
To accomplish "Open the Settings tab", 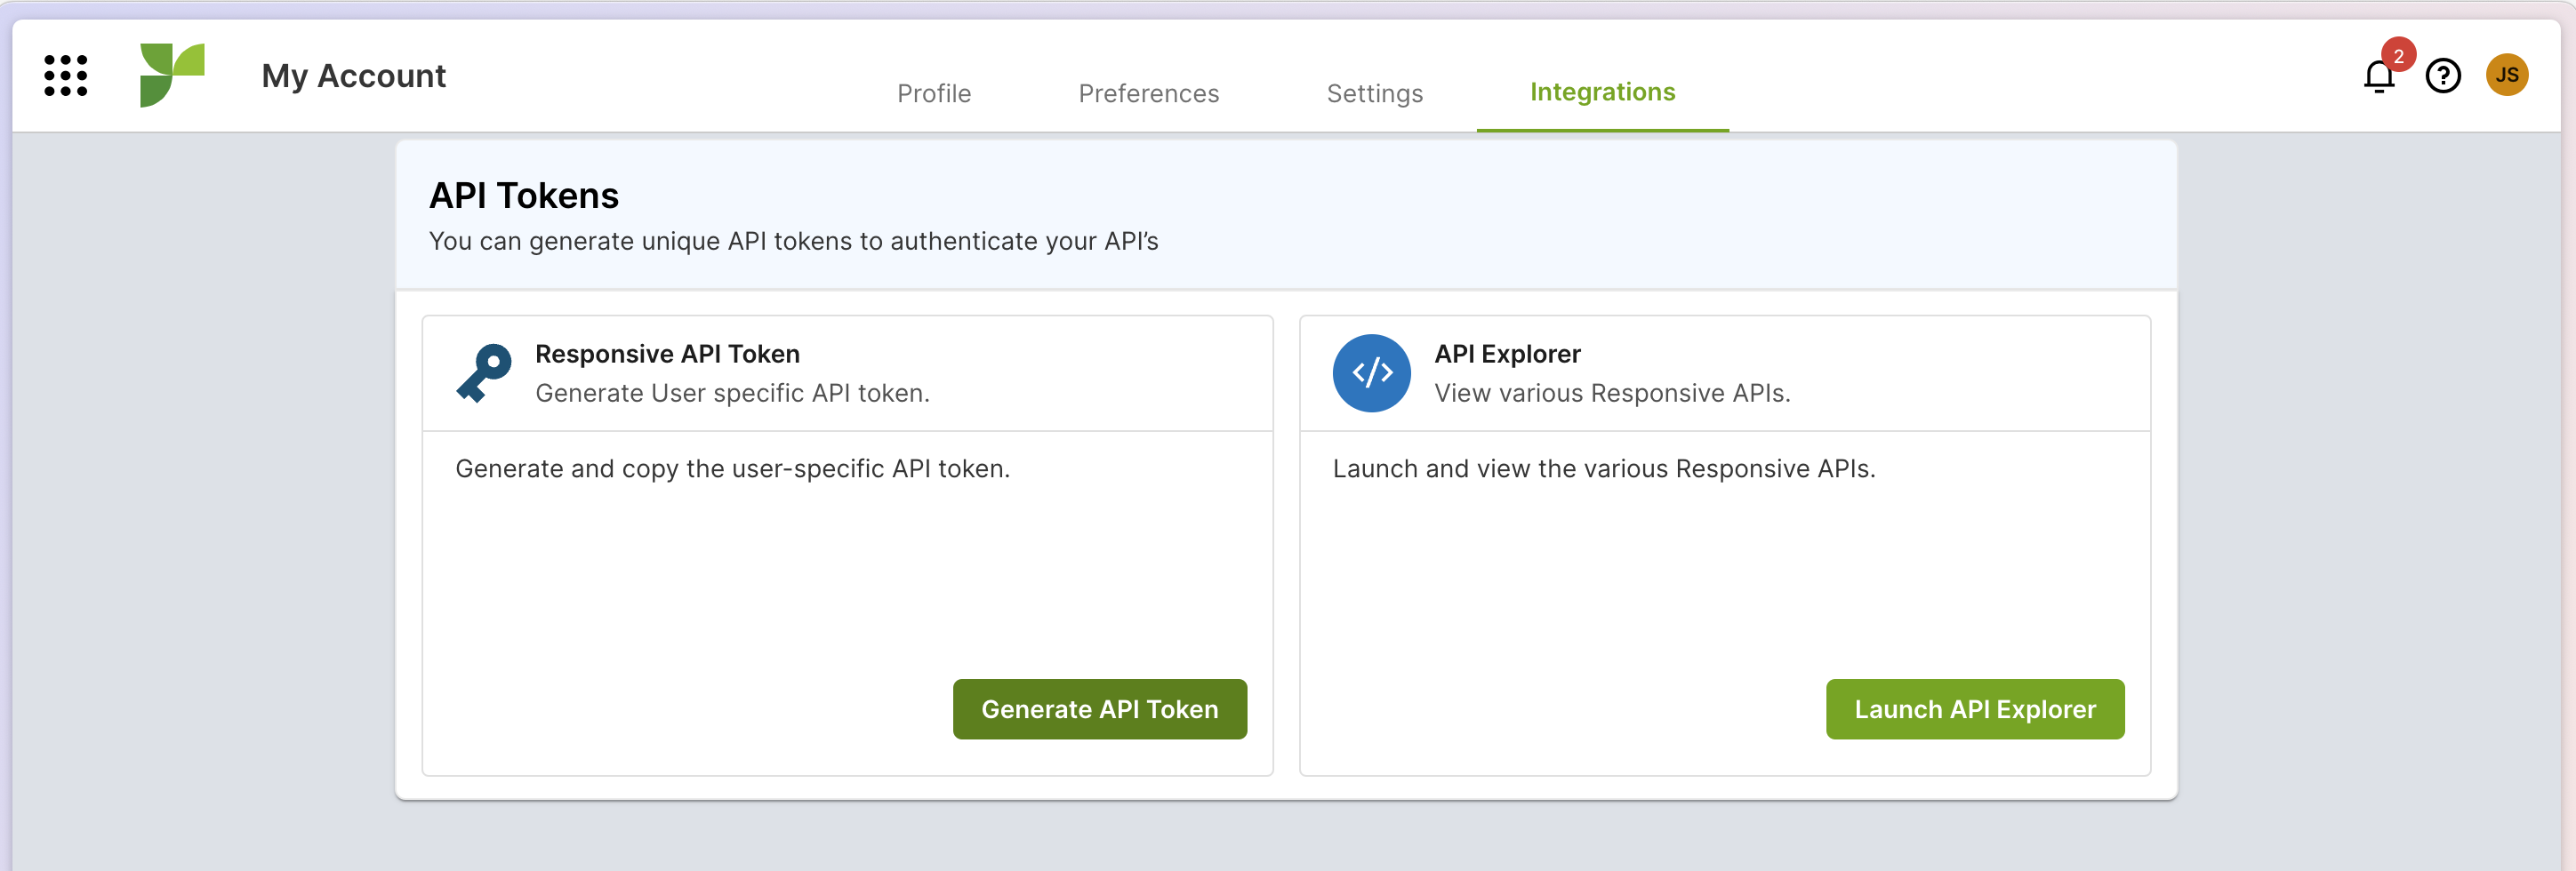I will coord(1374,93).
